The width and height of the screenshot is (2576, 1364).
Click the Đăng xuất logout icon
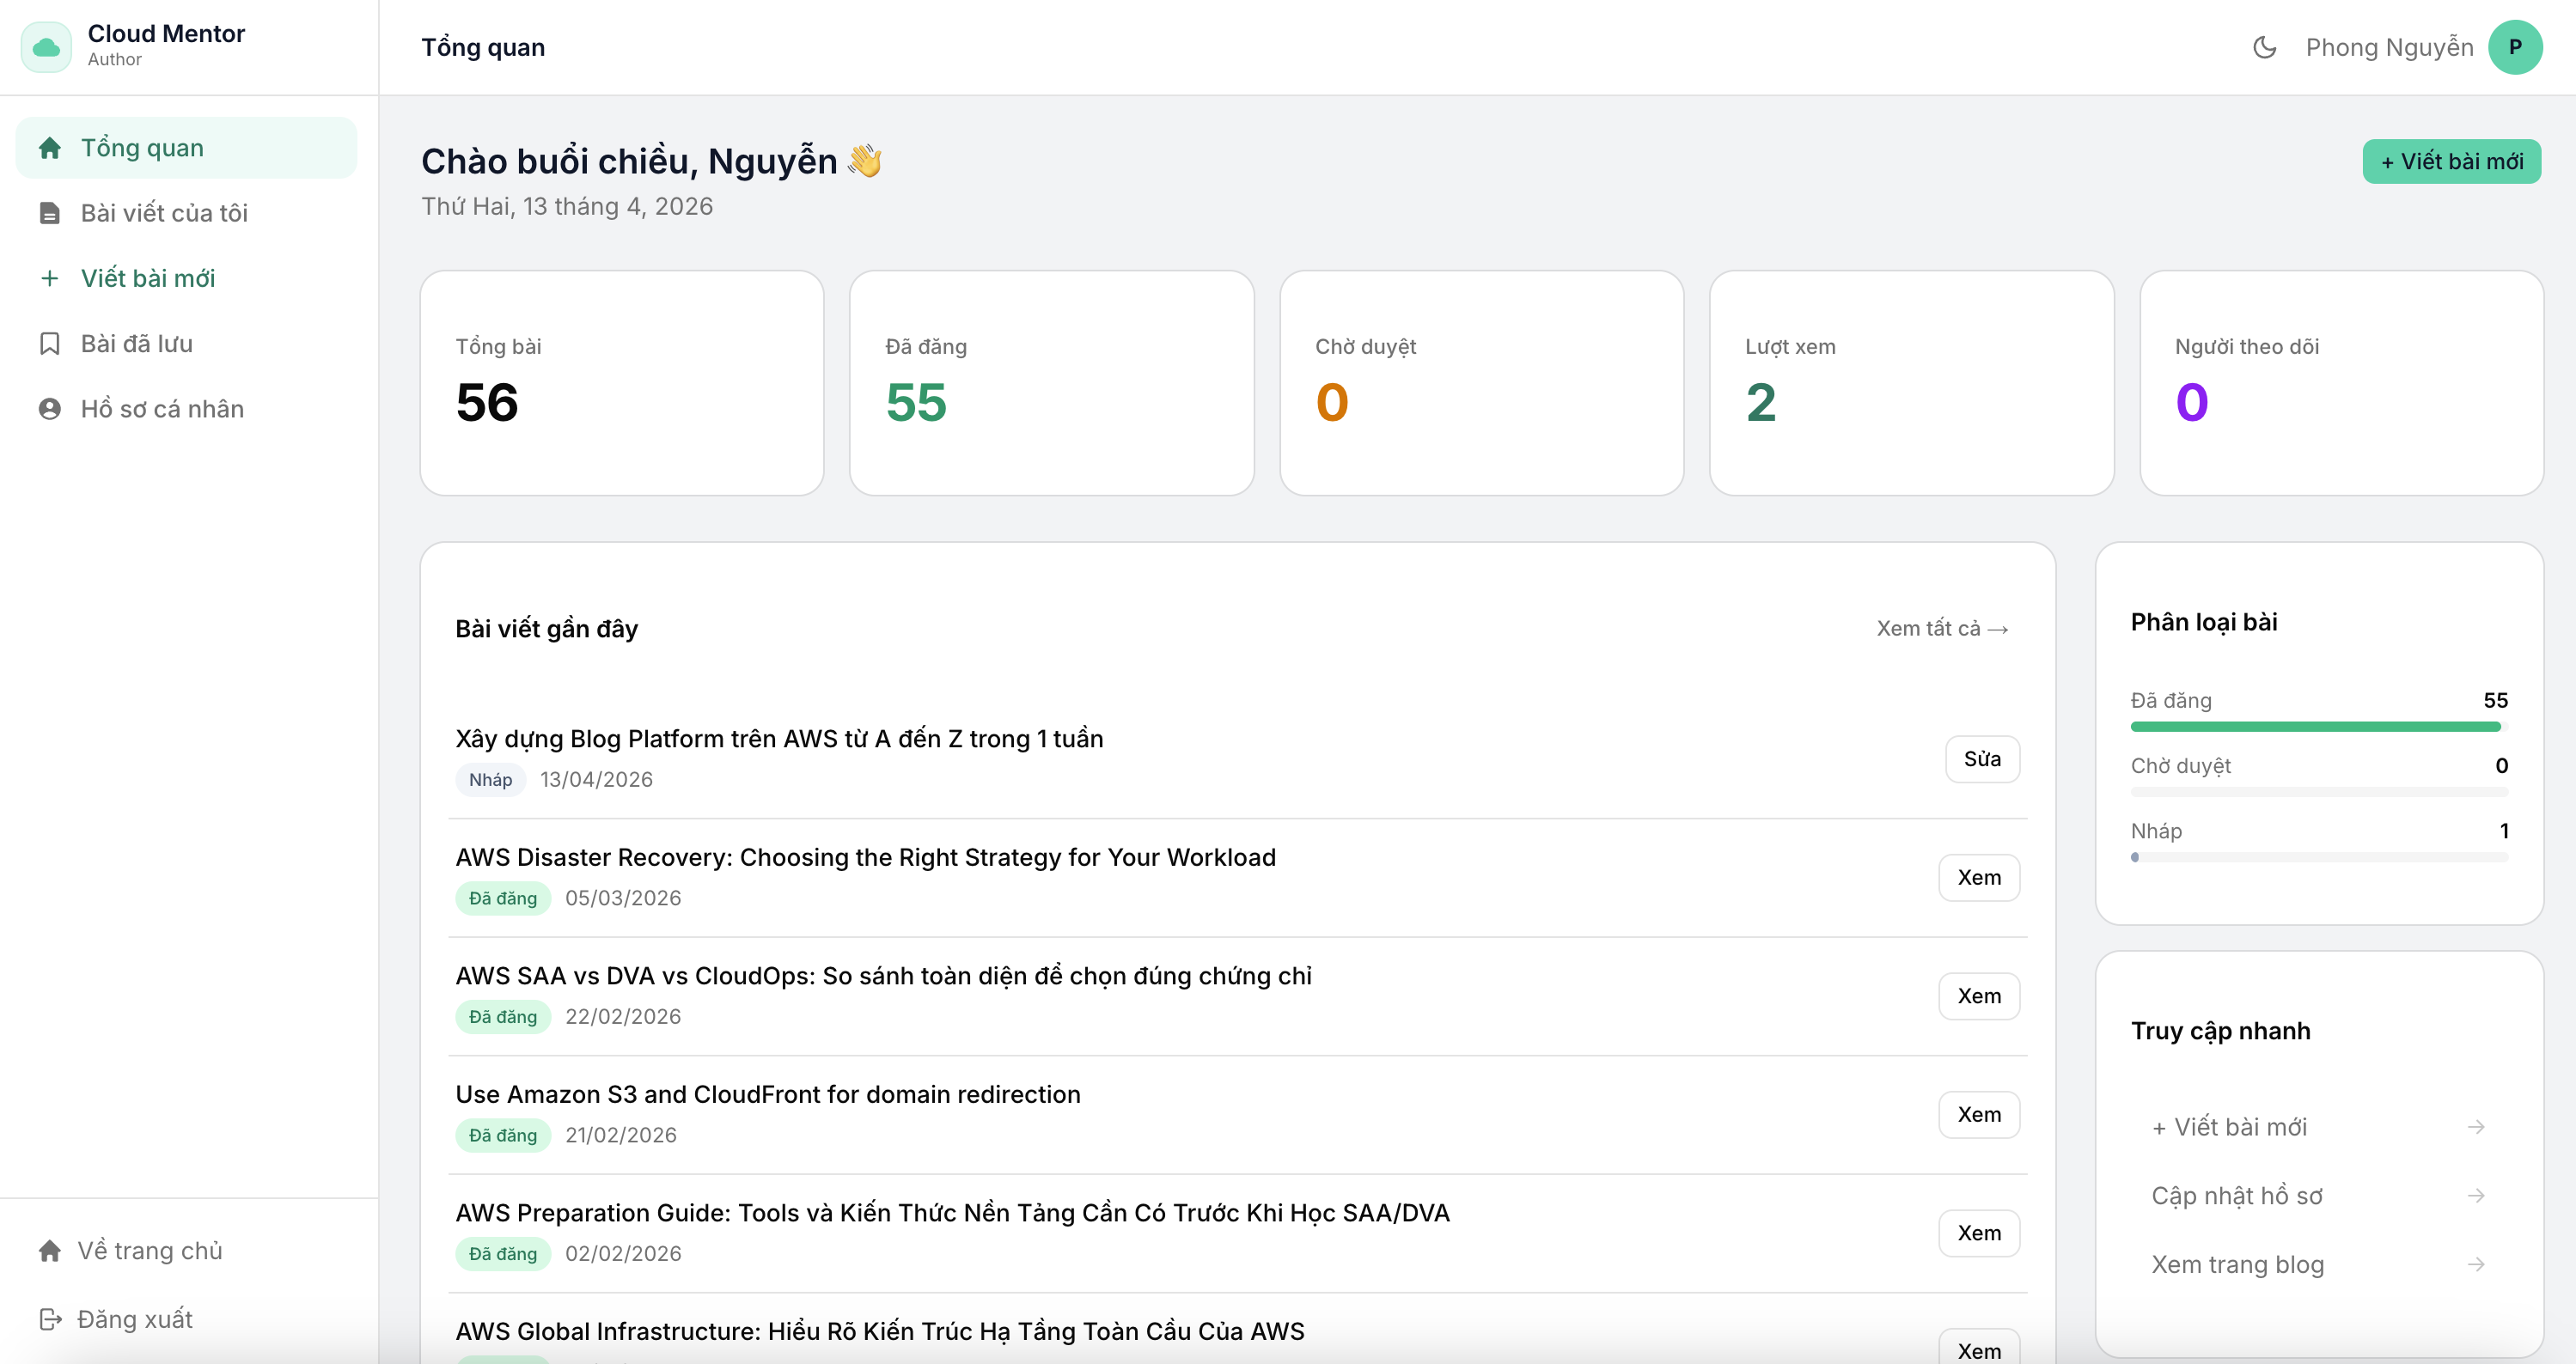tap(50, 1319)
